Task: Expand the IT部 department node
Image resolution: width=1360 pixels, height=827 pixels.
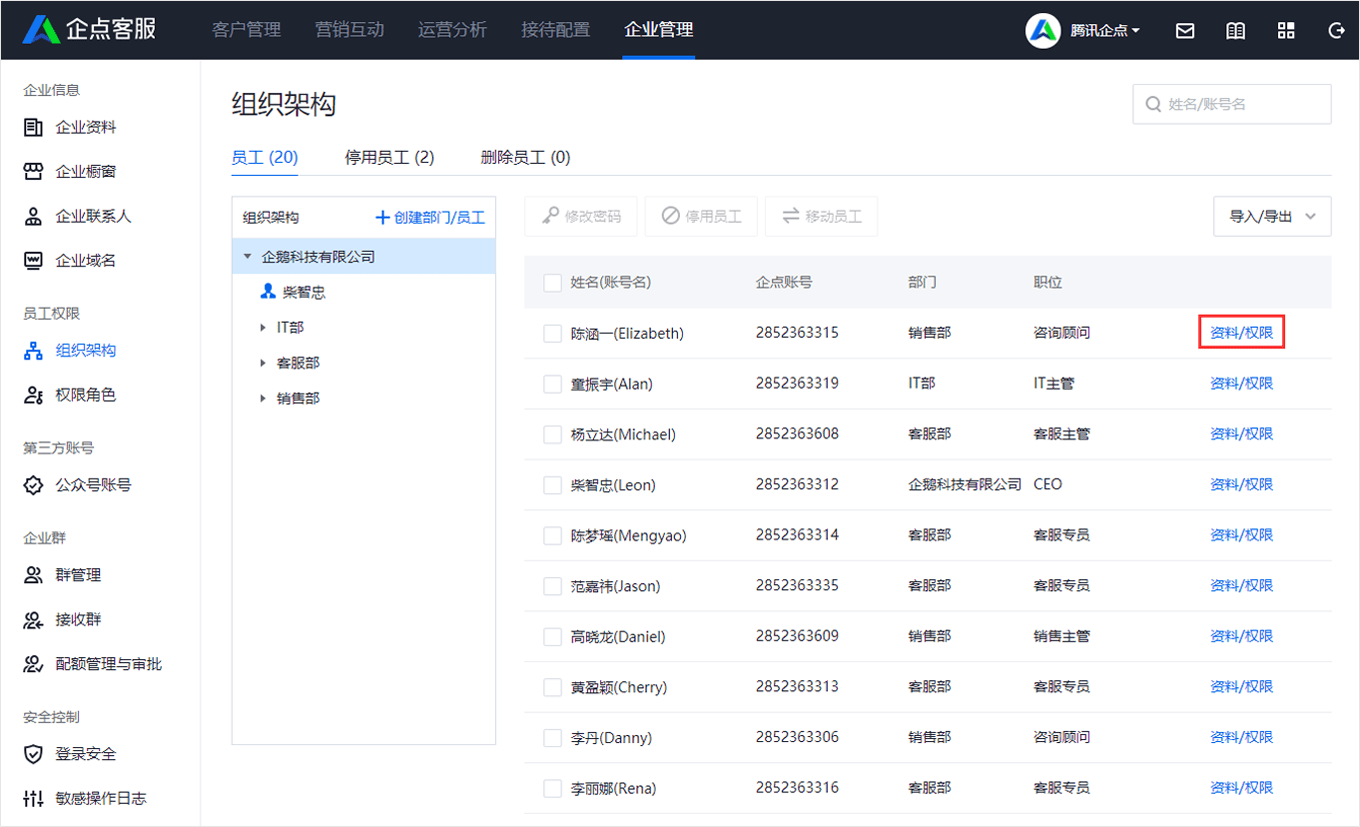Action: coord(263,327)
